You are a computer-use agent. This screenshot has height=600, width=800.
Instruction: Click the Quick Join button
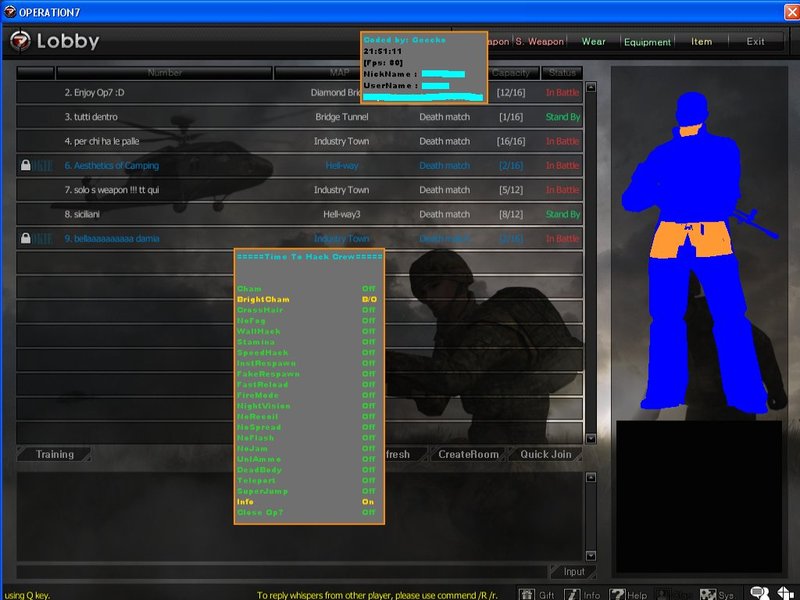pos(545,454)
